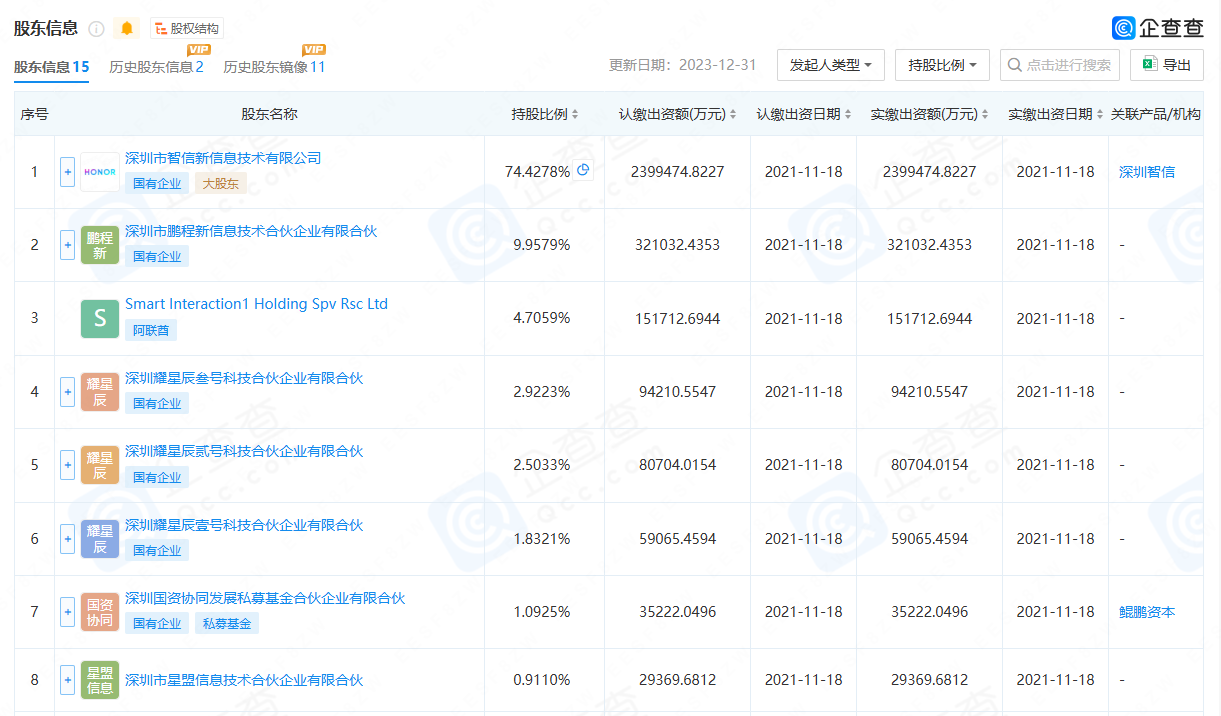The width and height of the screenshot is (1221, 716).
Task: Click the 星盟信息 logo icon
Action: pyautogui.click(x=100, y=680)
